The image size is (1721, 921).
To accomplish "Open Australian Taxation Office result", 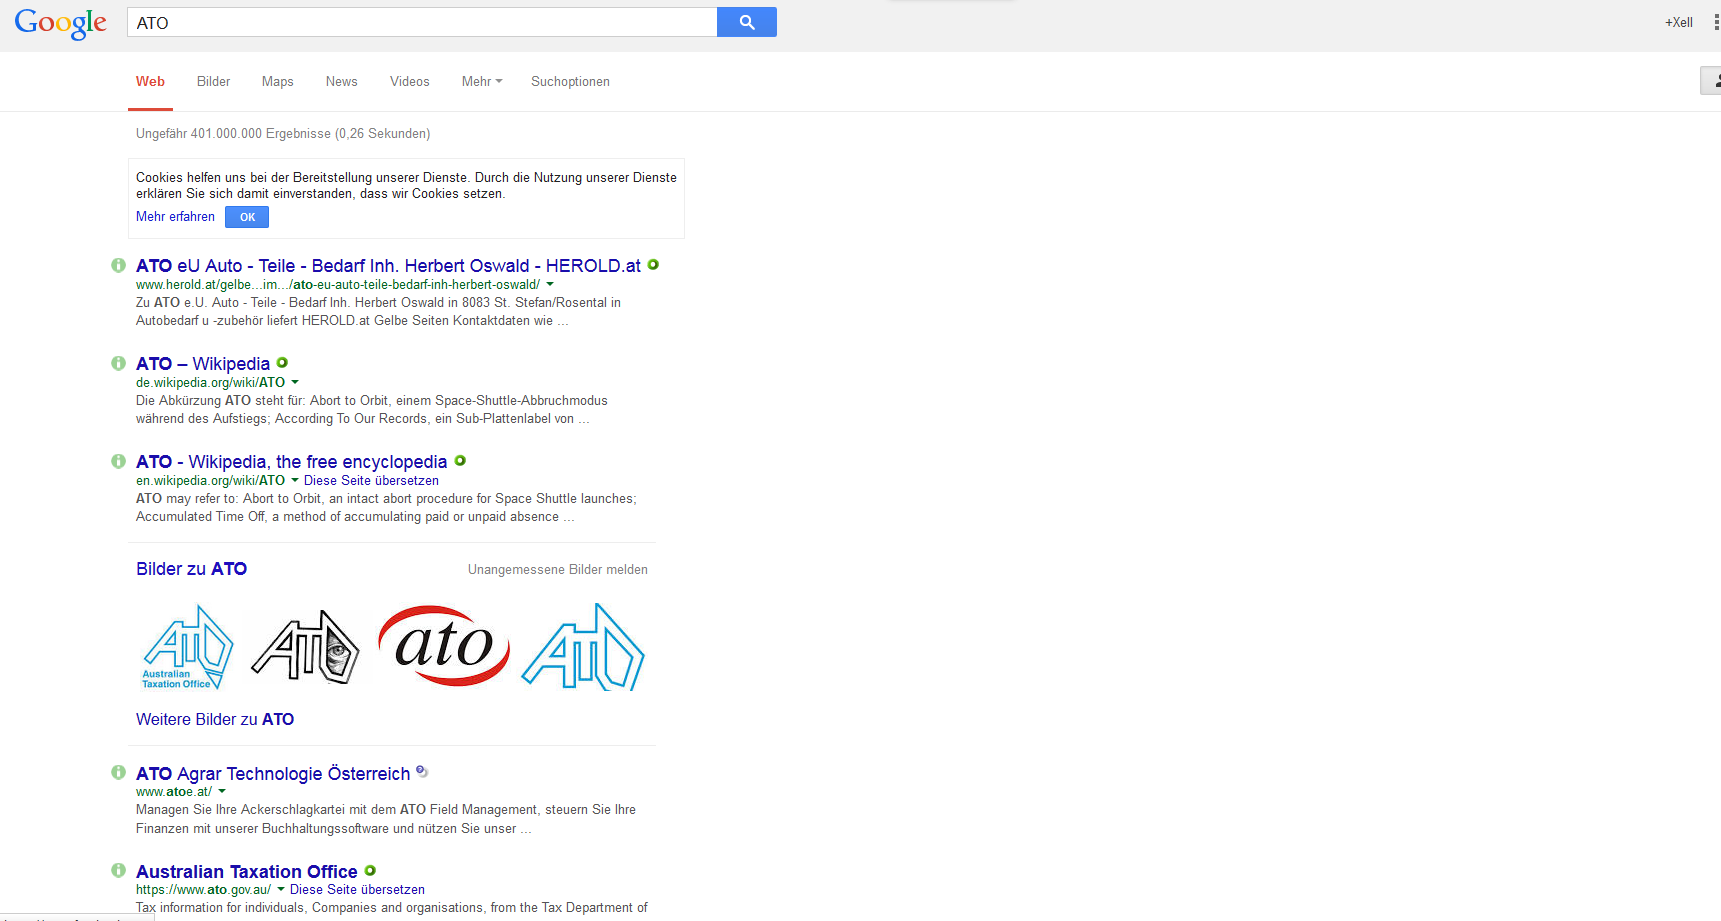I will click(x=246, y=871).
